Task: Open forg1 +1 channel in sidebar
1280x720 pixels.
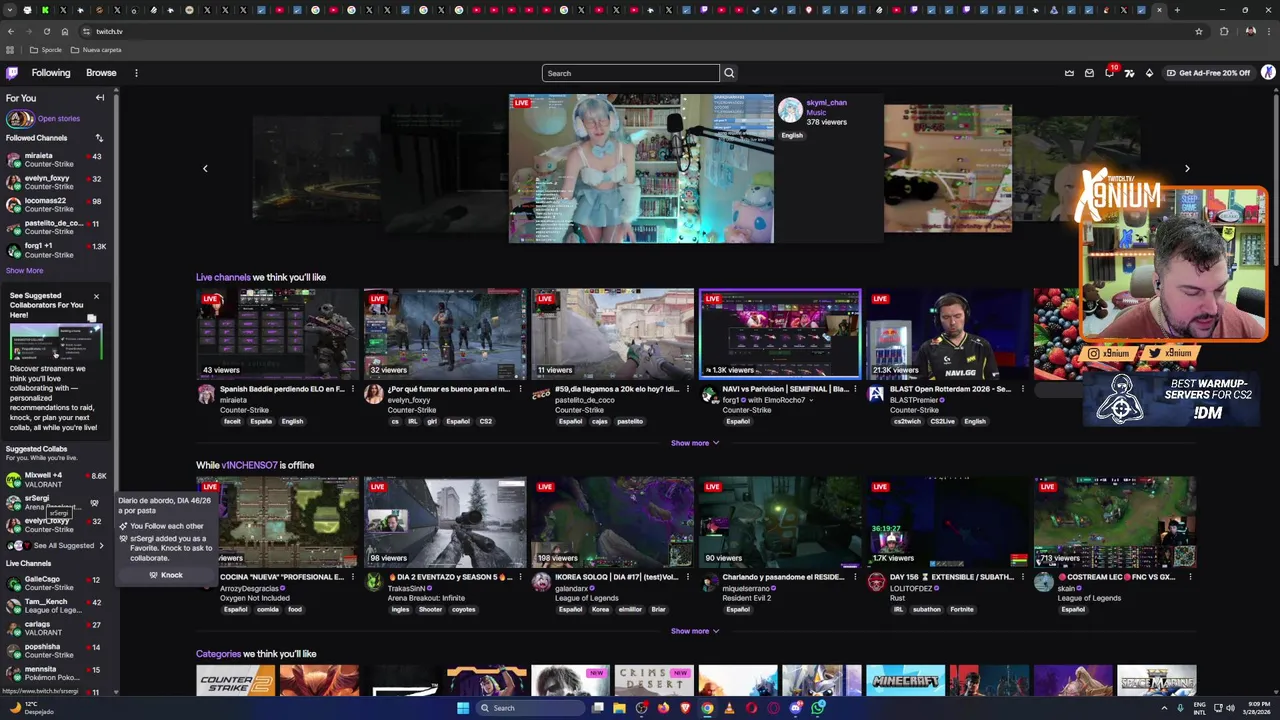Action: point(56,249)
